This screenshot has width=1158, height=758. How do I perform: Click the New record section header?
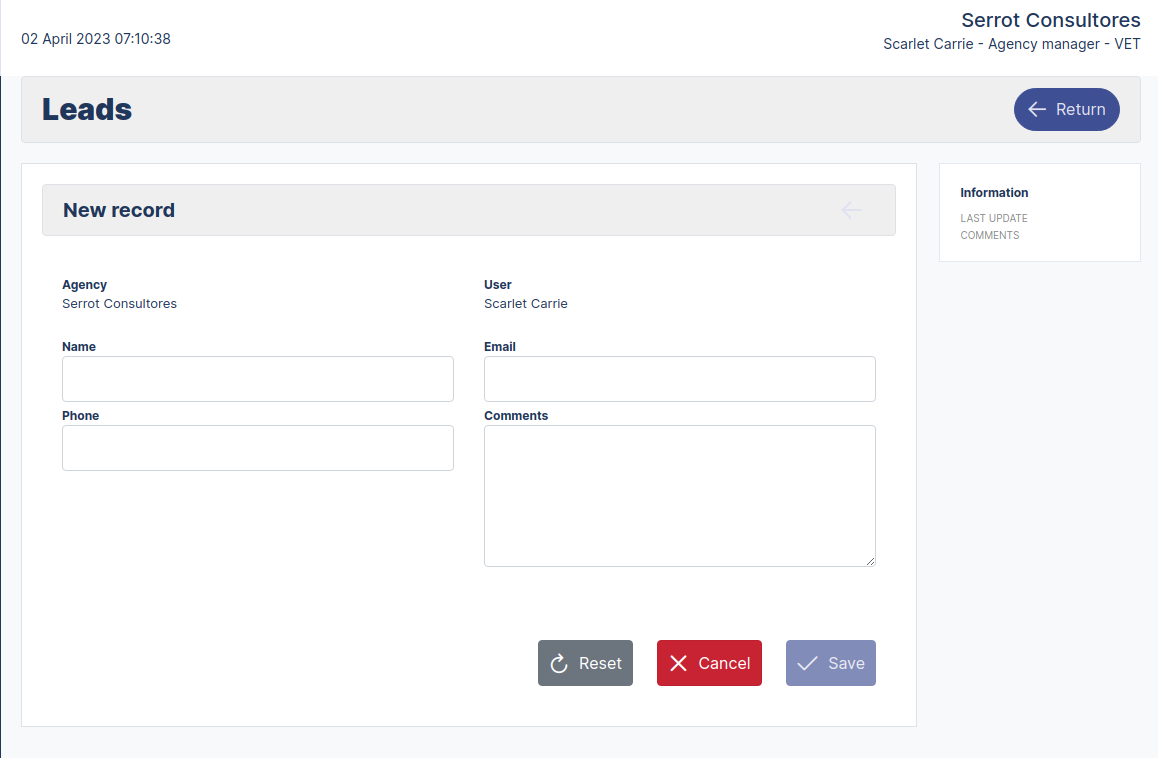pyautogui.click(x=119, y=210)
